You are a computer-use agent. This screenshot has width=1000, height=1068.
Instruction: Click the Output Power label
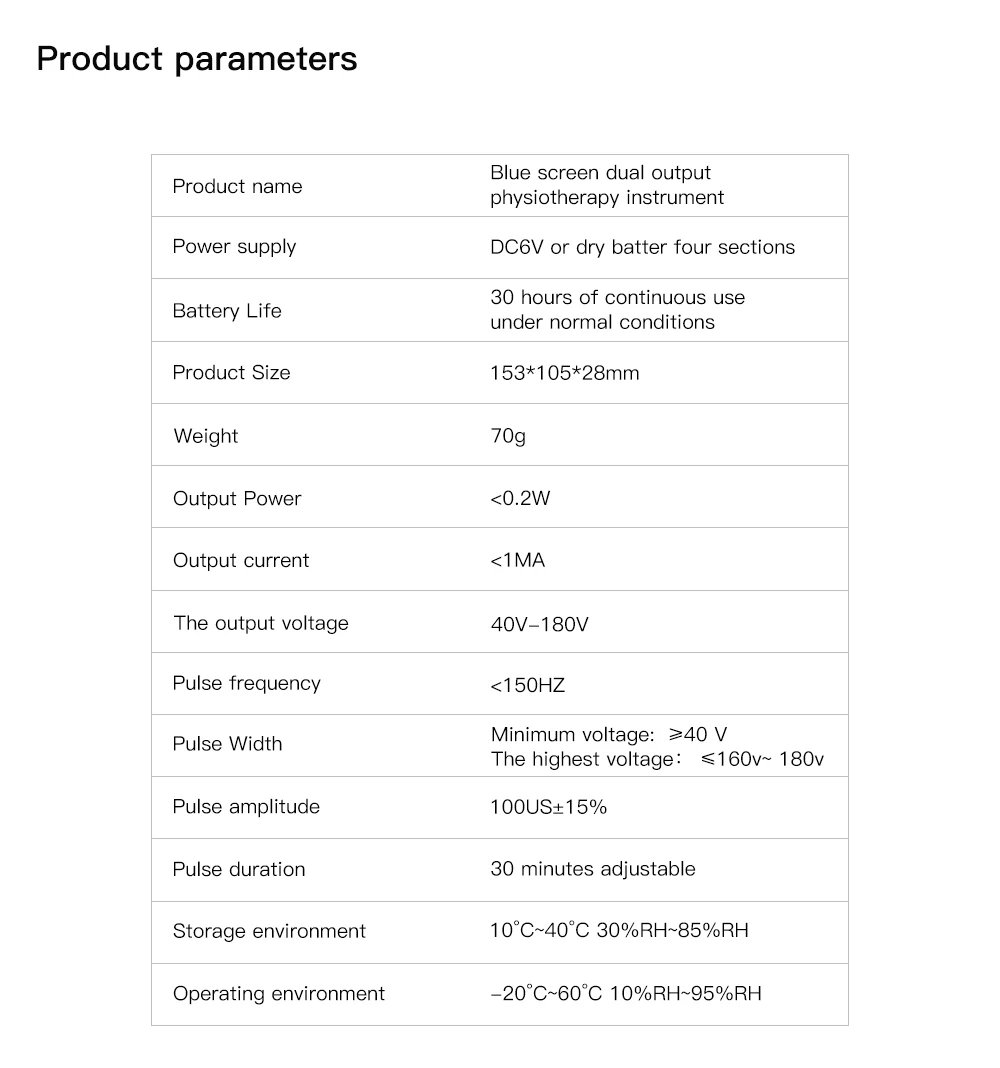pos(237,499)
